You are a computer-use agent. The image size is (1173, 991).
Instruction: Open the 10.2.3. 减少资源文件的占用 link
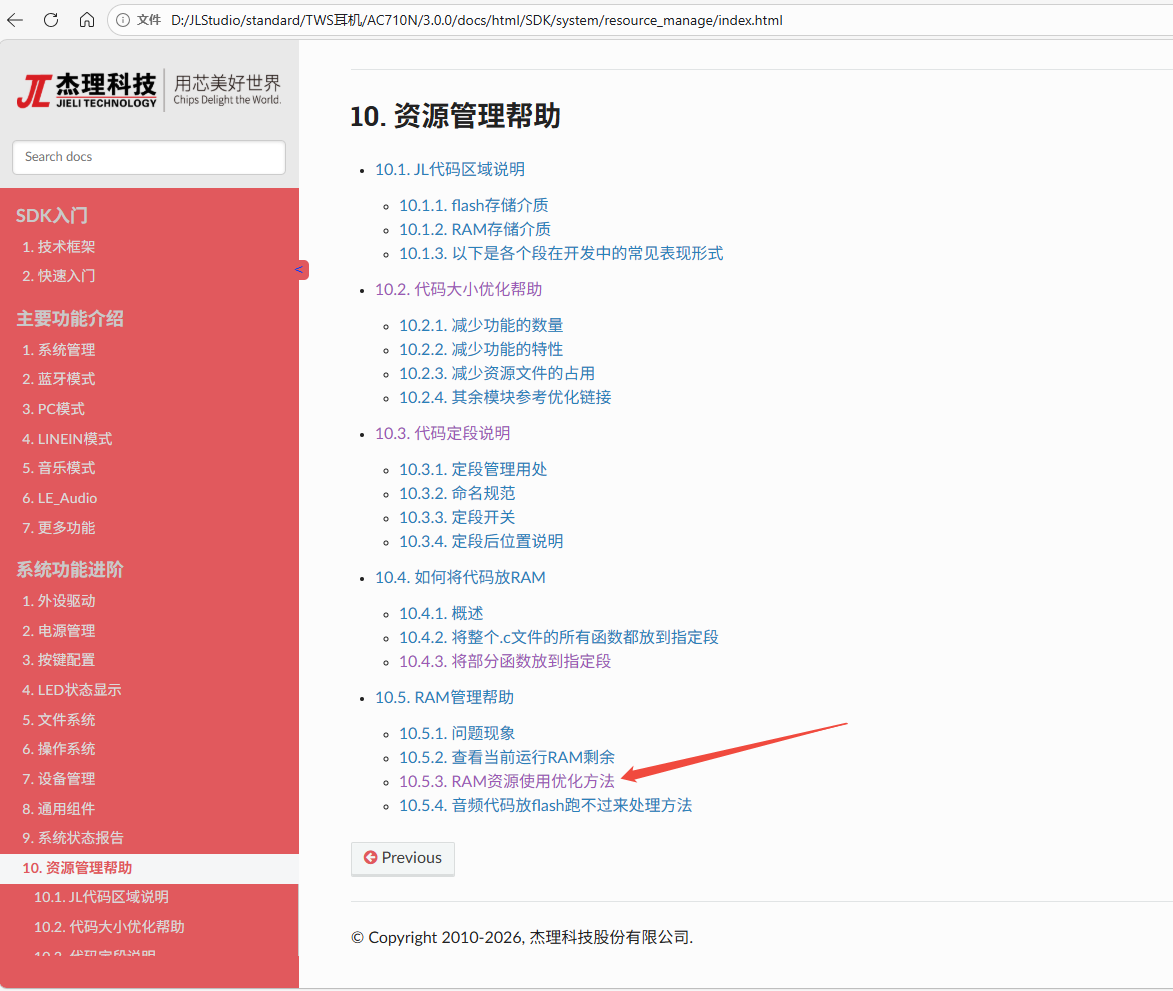pos(497,373)
